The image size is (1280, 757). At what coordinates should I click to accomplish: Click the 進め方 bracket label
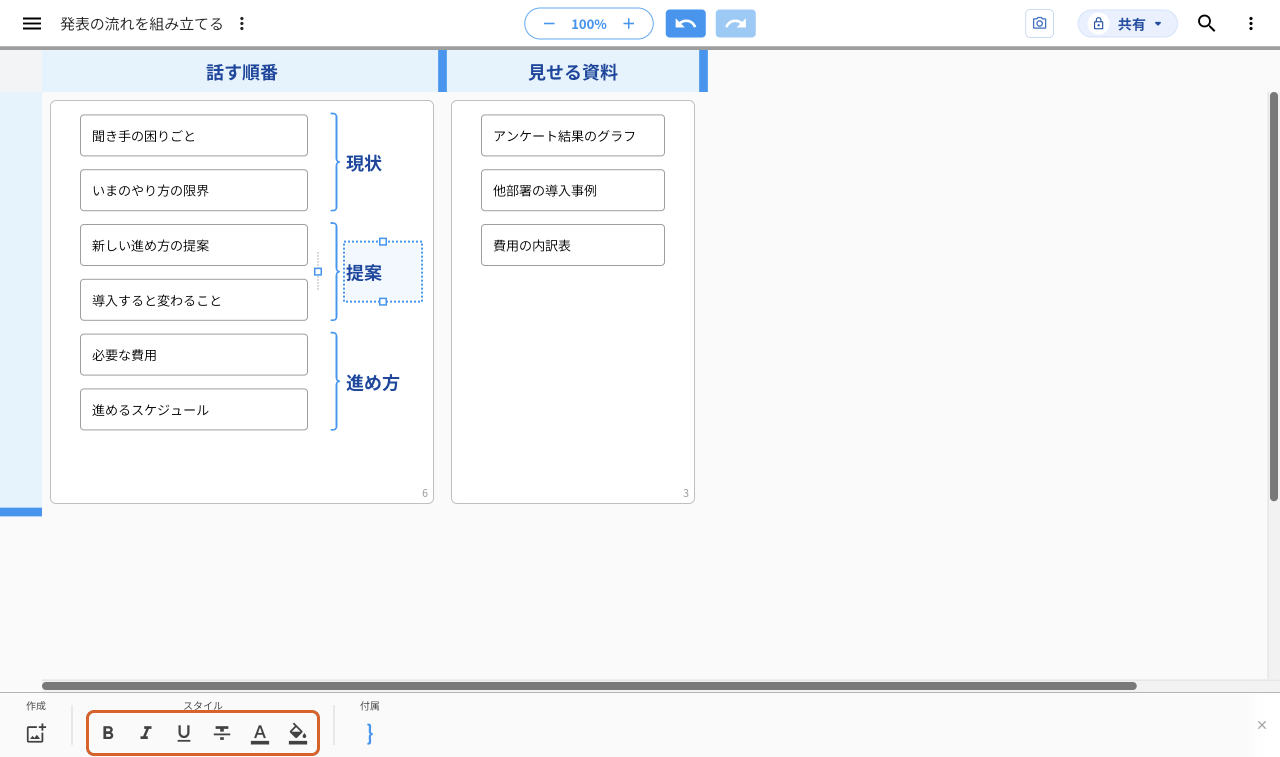pyautogui.click(x=373, y=383)
